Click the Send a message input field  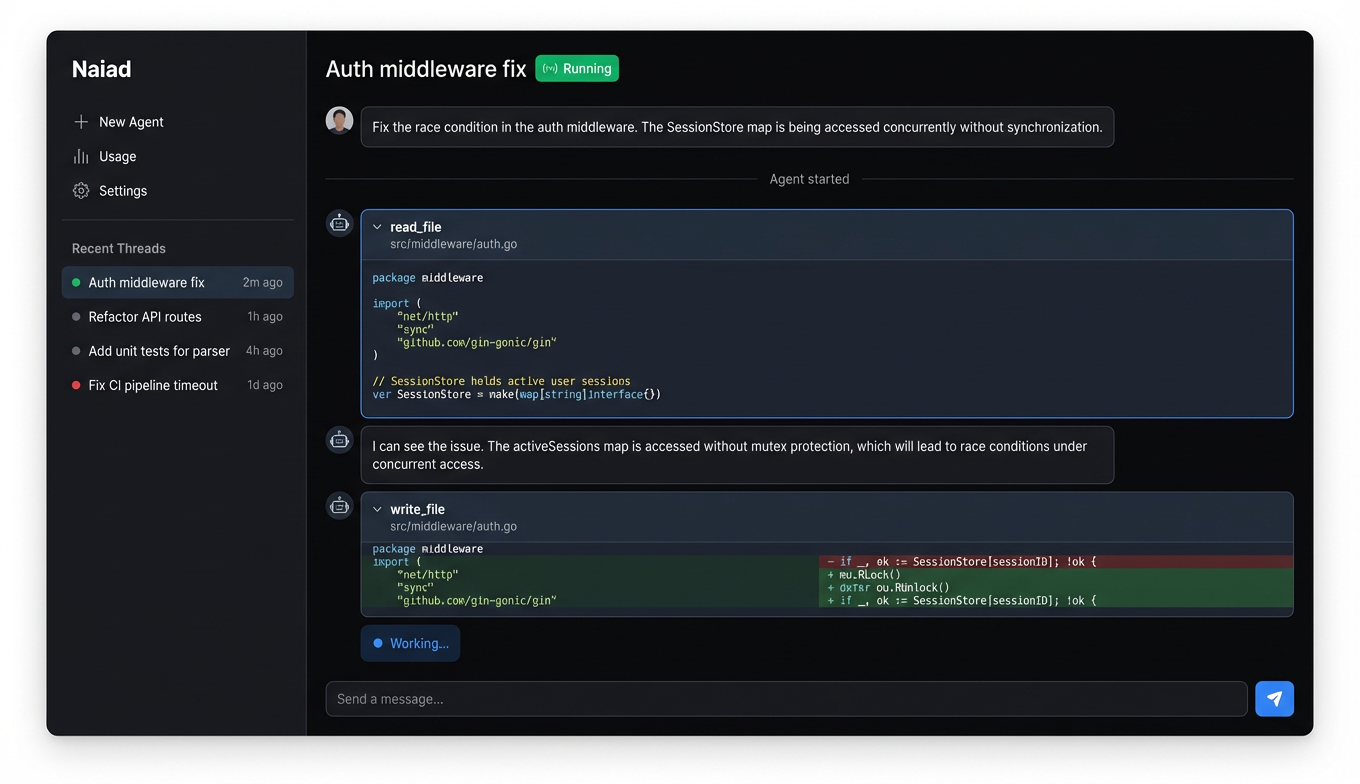pyautogui.click(x=786, y=698)
